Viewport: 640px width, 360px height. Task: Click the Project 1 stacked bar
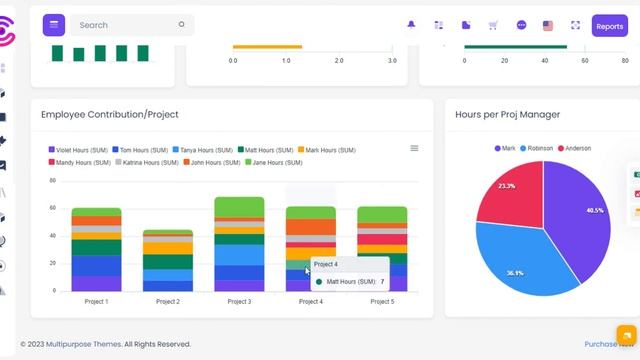tap(96, 249)
